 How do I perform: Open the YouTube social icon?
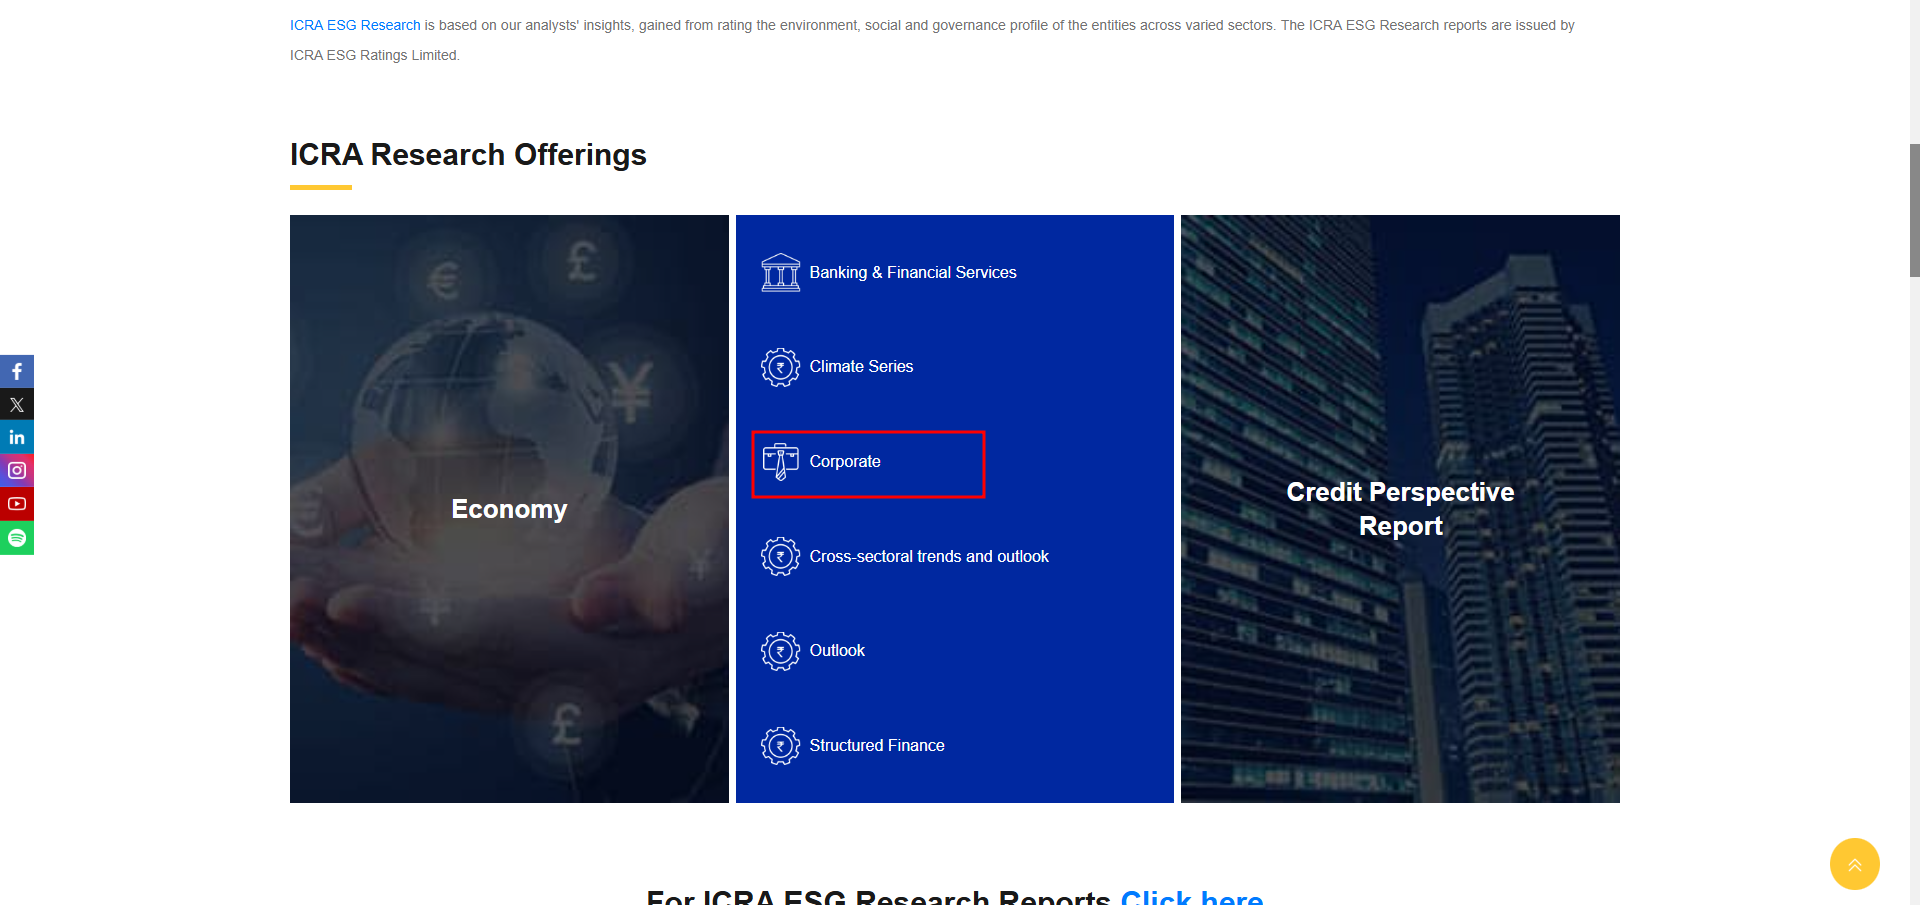17,504
